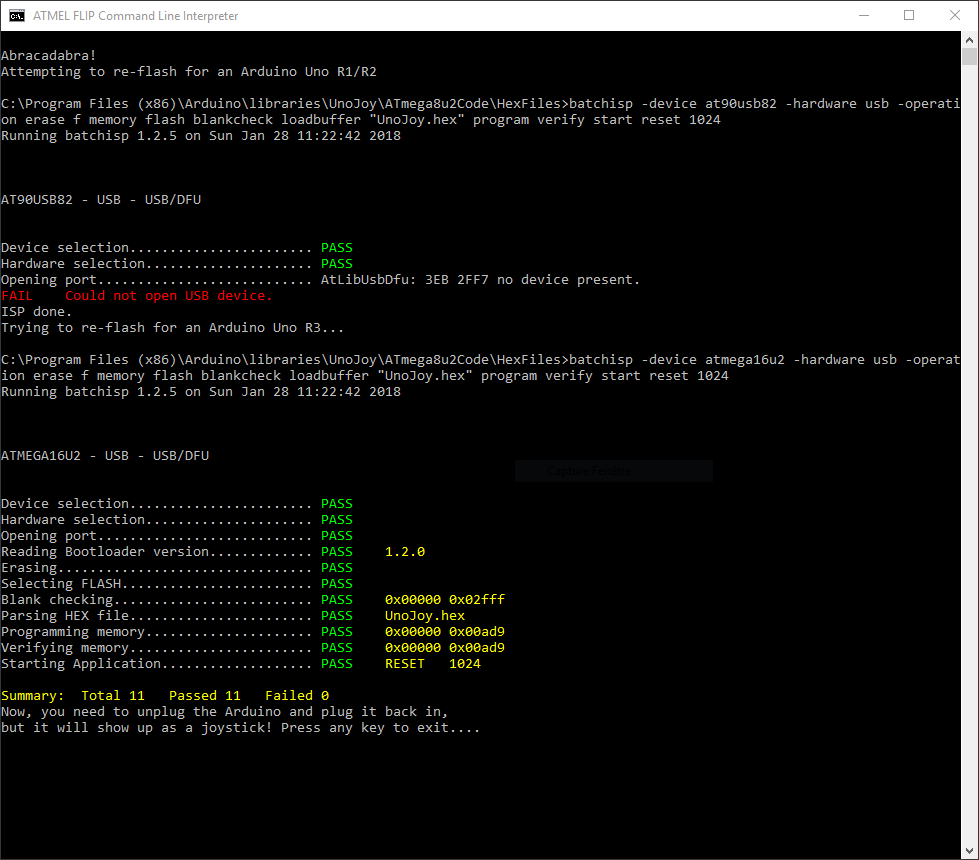
Task: Click the red 'Could not open USB device.' message
Action: (x=169, y=296)
